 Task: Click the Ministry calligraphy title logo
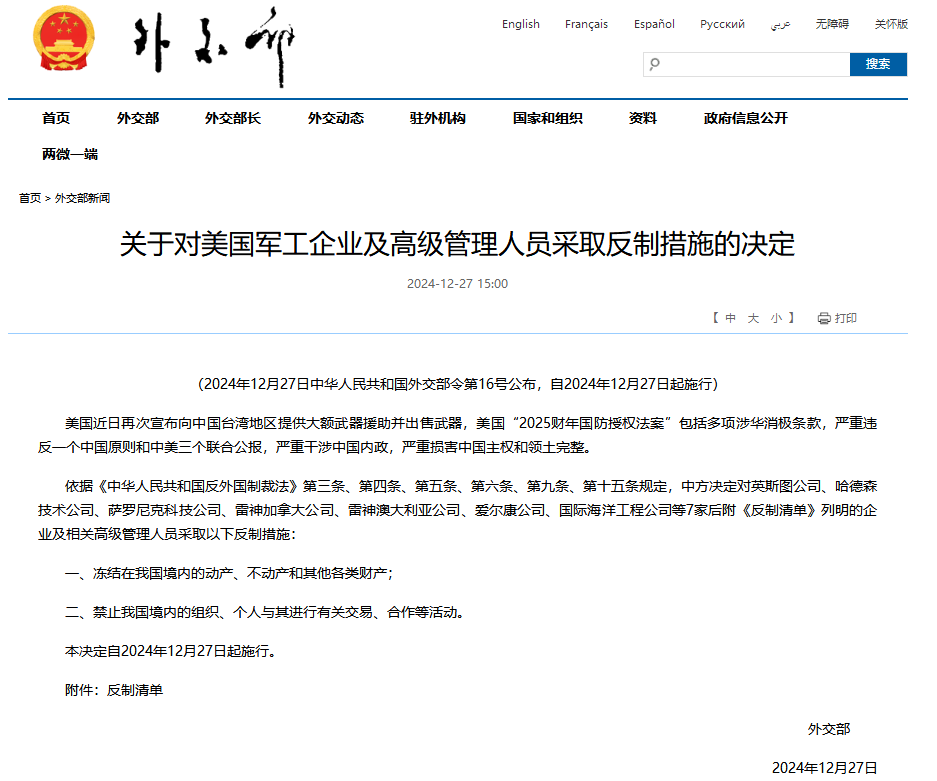[x=214, y=46]
